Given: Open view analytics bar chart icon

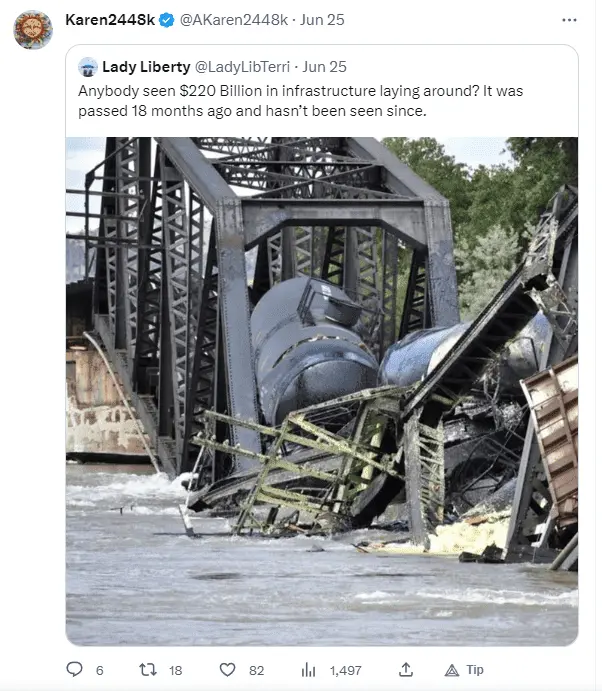Looking at the screenshot, I should coord(308,670).
